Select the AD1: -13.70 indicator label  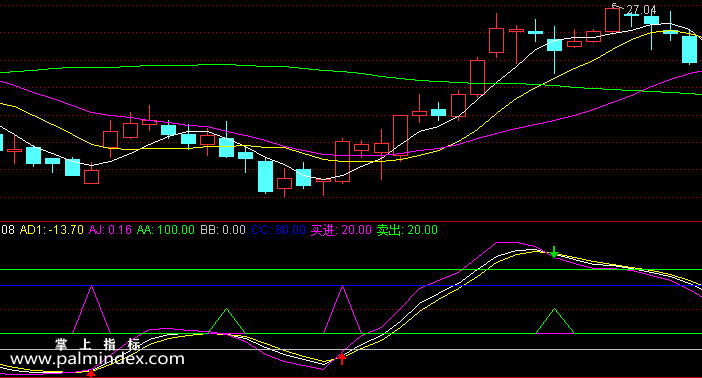coord(51,230)
